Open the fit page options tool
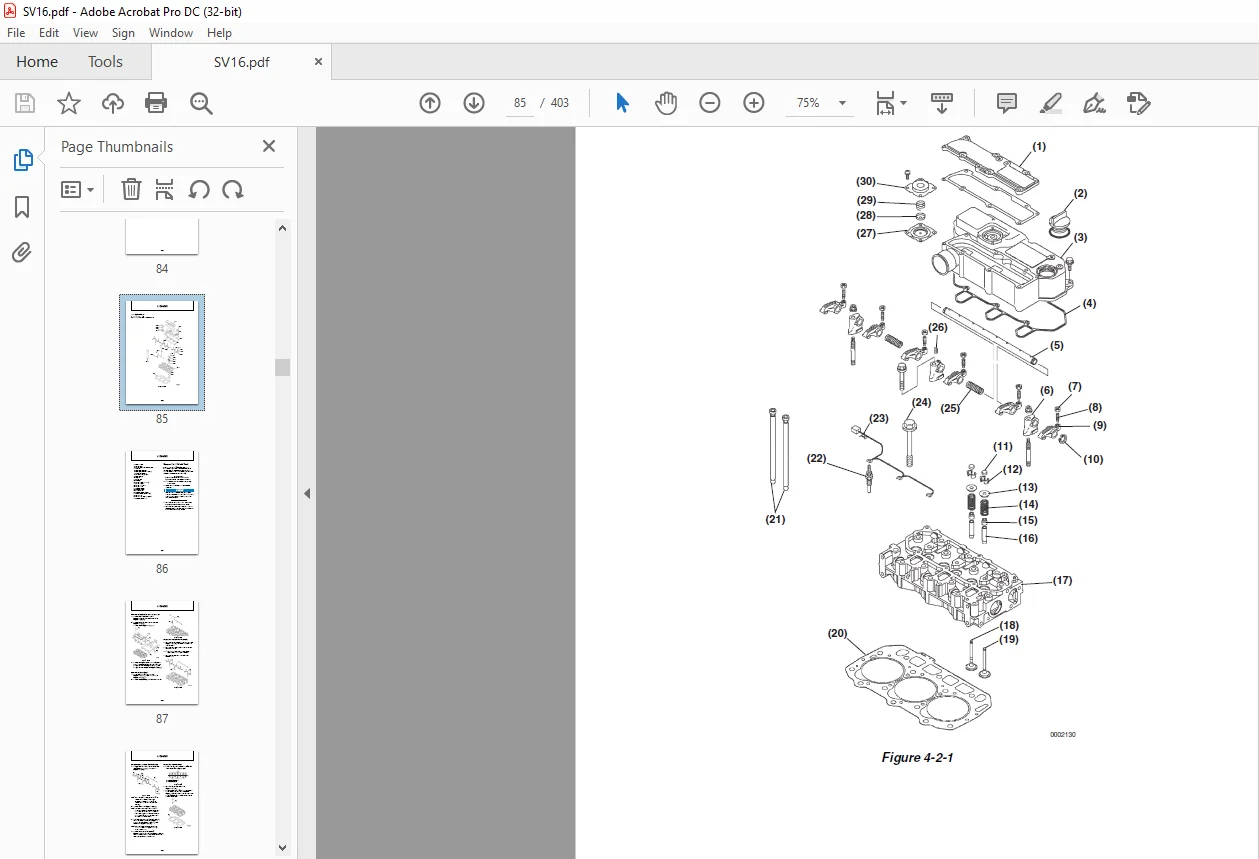This screenshot has width=1259, height=859. [x=885, y=103]
